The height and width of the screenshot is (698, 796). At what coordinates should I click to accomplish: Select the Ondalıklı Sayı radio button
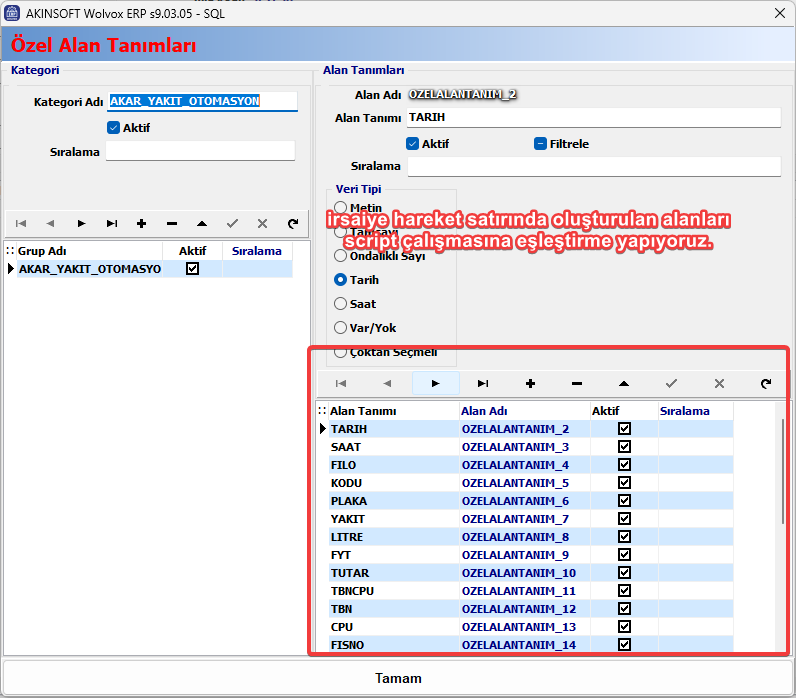coord(341,256)
